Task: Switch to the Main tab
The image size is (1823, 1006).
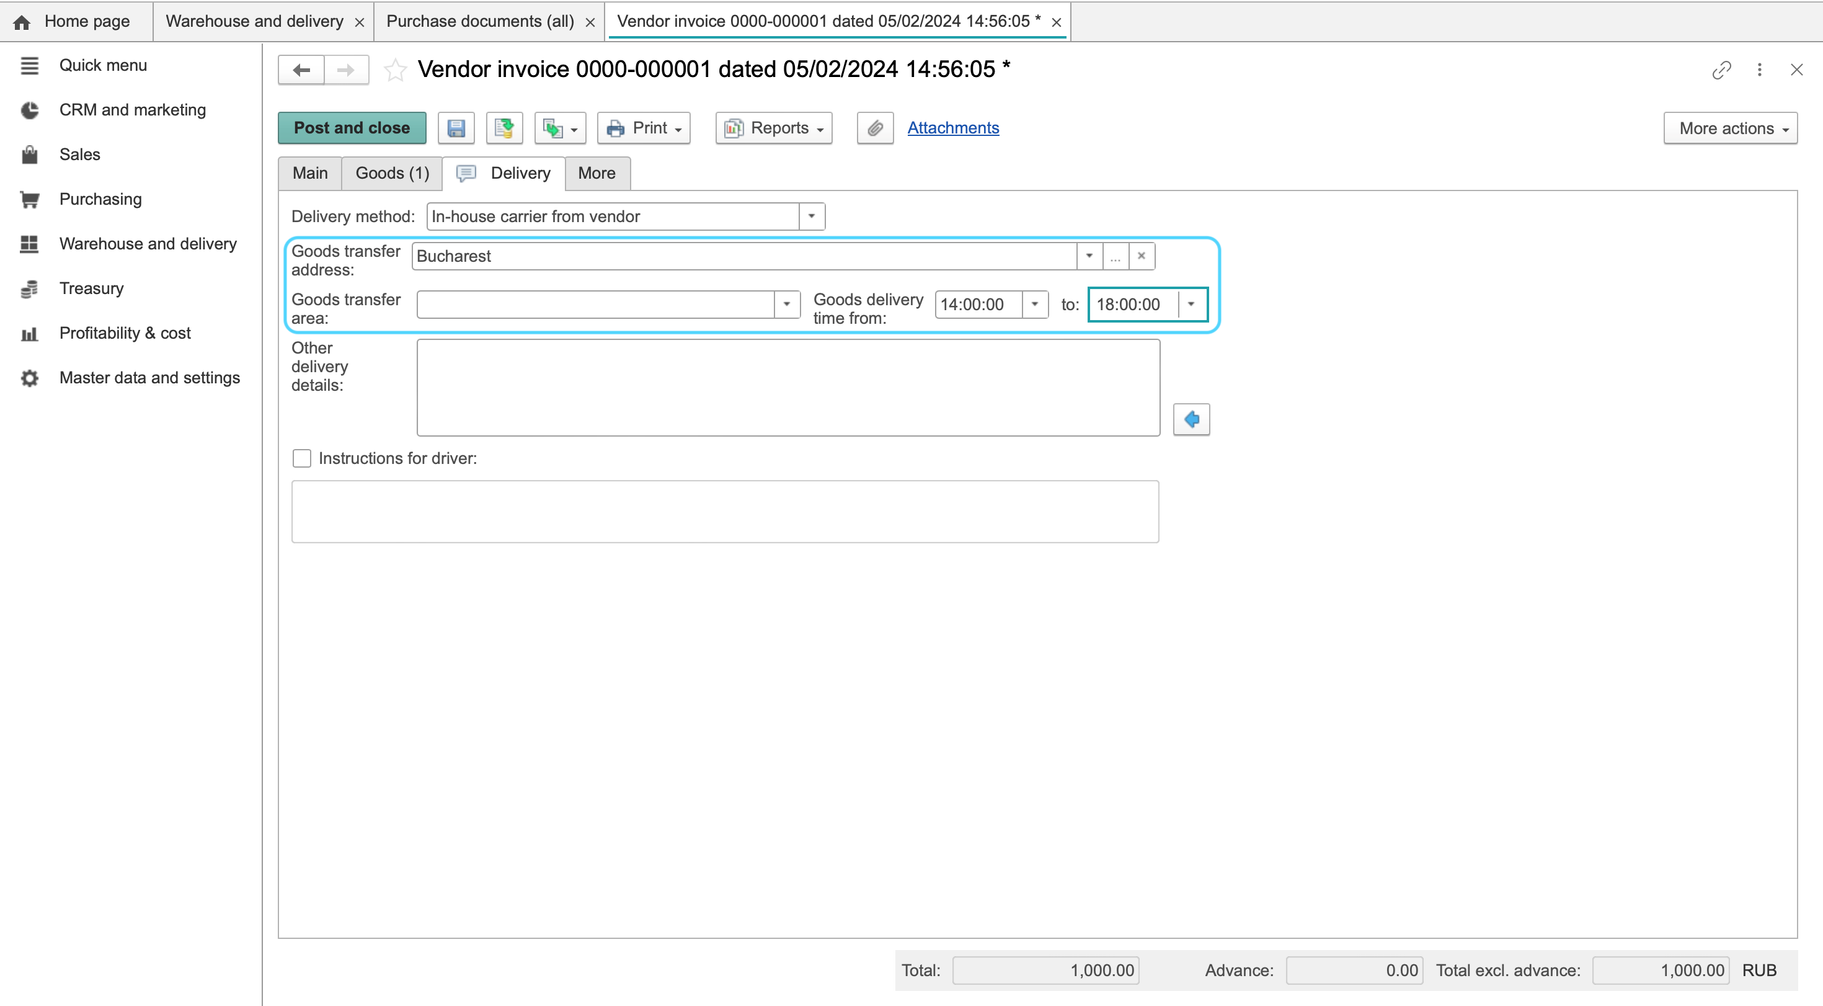Action: click(310, 173)
